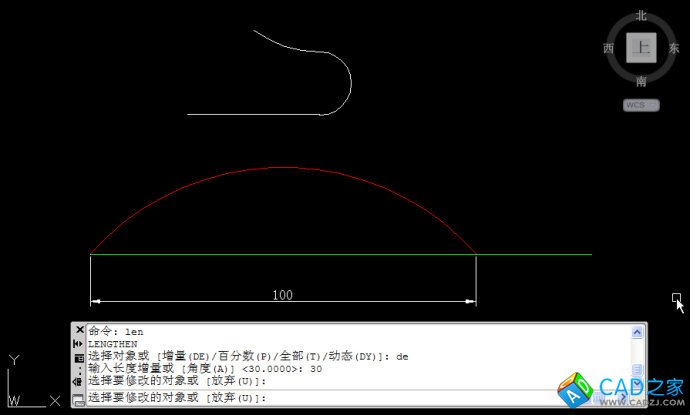The width and height of the screenshot is (690, 415).
Task: Click the command line input field
Action: click(400, 398)
